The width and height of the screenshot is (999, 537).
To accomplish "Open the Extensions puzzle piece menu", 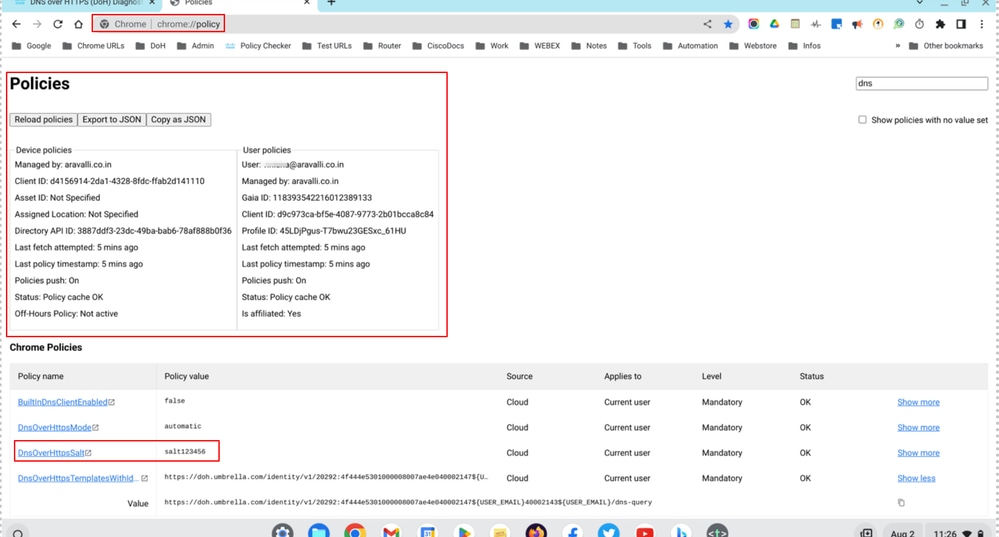I will tap(940, 24).
